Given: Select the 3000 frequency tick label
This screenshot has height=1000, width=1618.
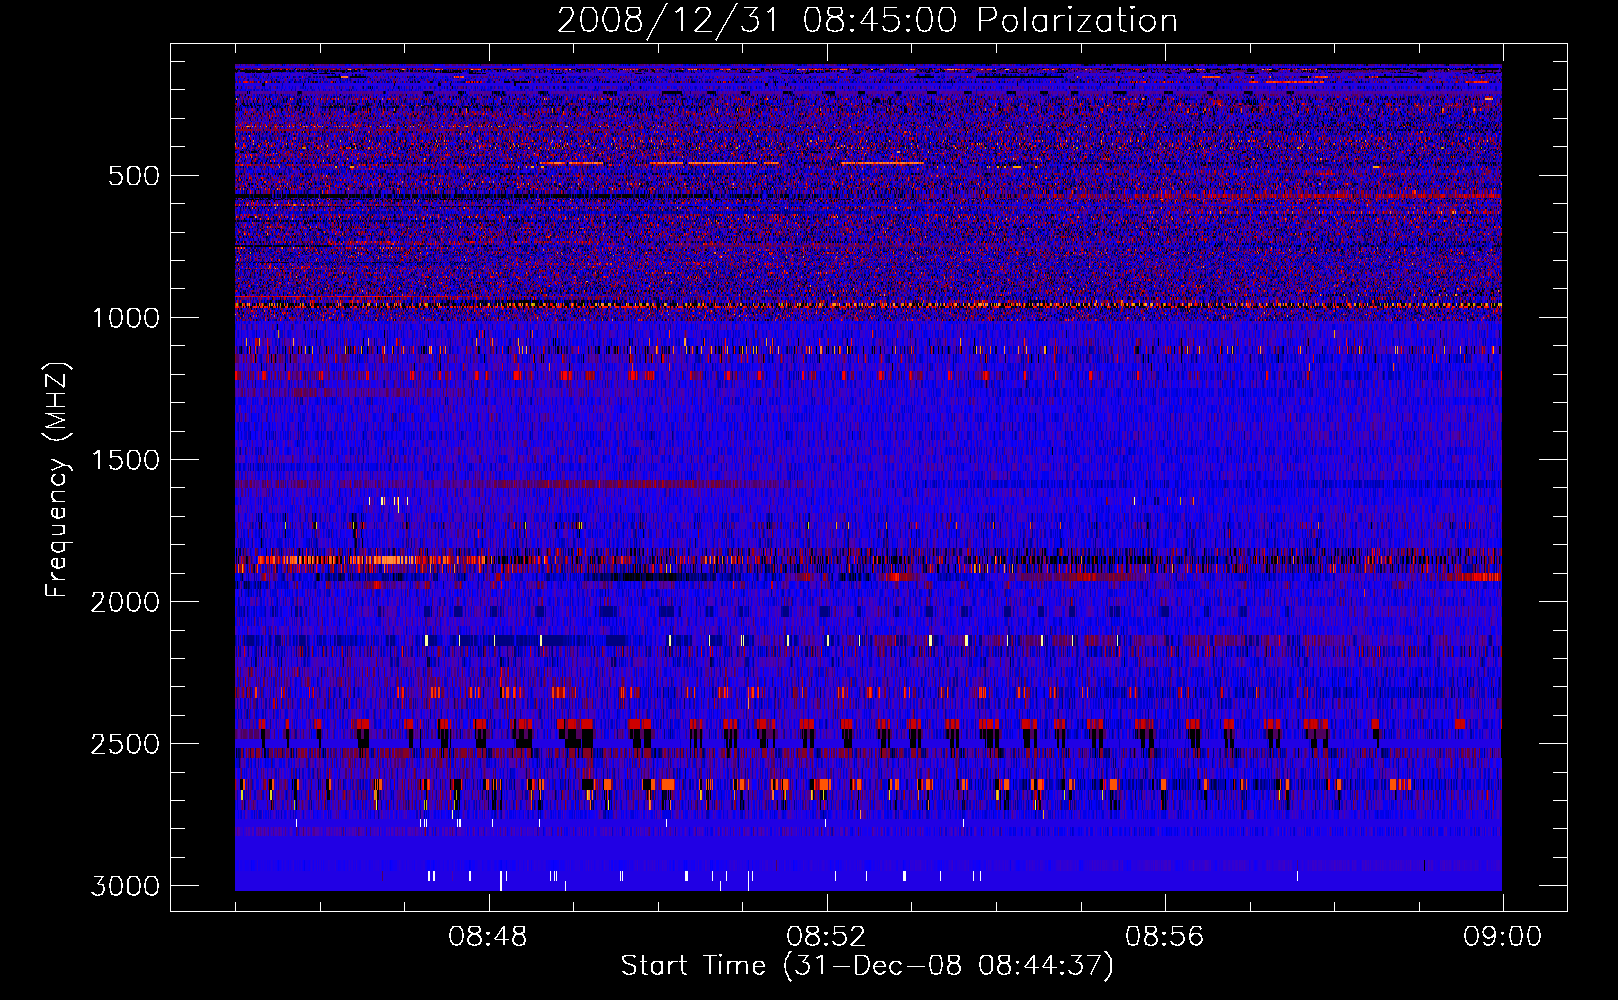Looking at the screenshot, I should coord(125,886).
